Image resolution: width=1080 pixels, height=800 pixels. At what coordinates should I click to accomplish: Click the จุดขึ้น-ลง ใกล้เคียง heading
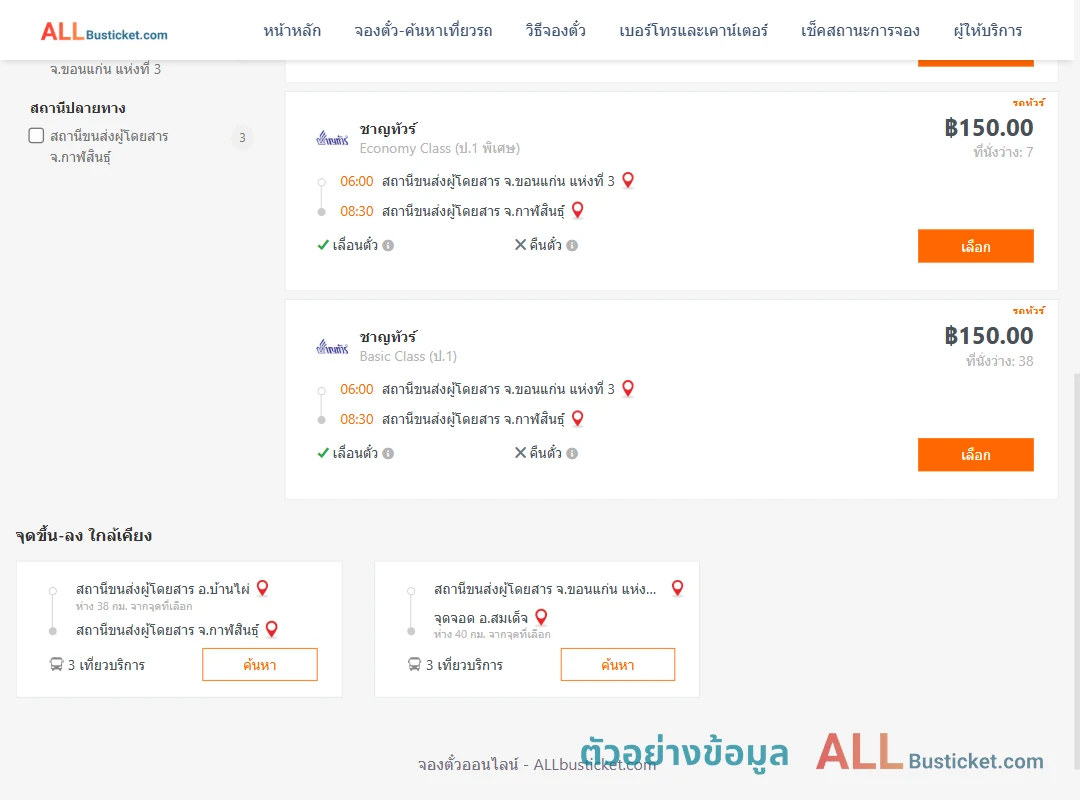[84, 535]
